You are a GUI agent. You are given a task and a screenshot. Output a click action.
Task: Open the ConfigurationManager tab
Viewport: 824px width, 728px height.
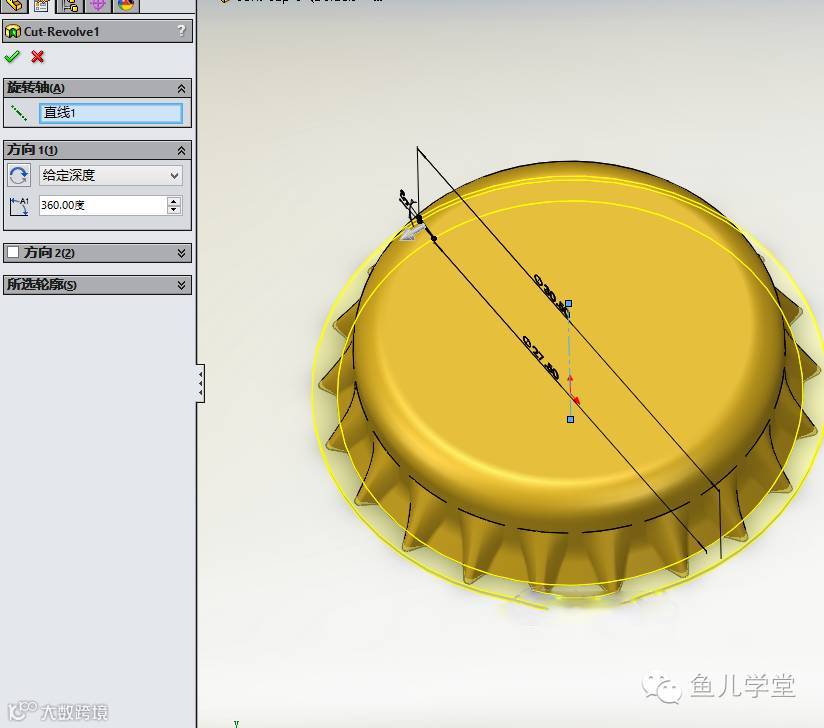tap(70, 5)
